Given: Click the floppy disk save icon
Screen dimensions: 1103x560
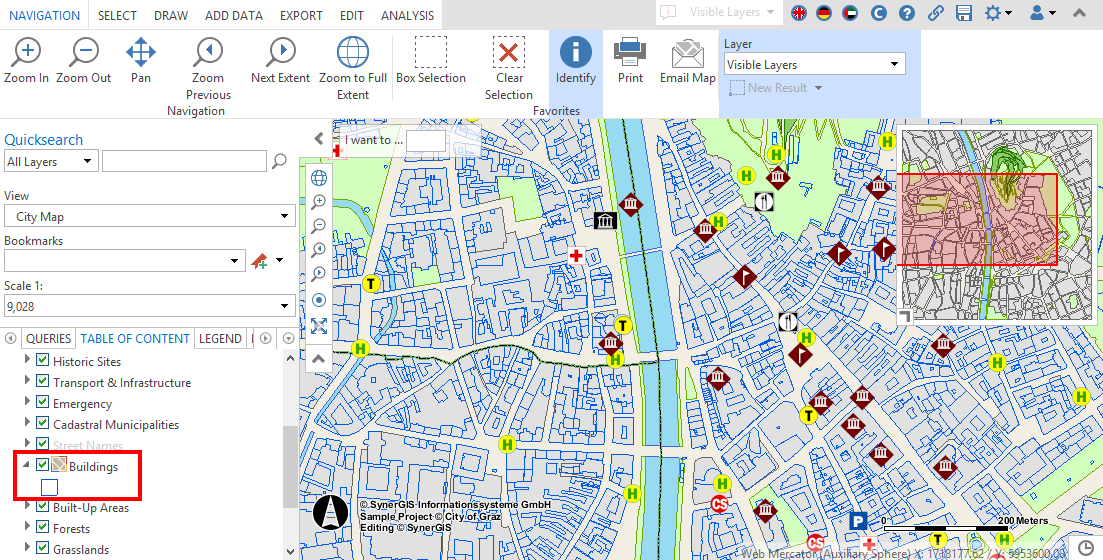Looking at the screenshot, I should coord(964,13).
